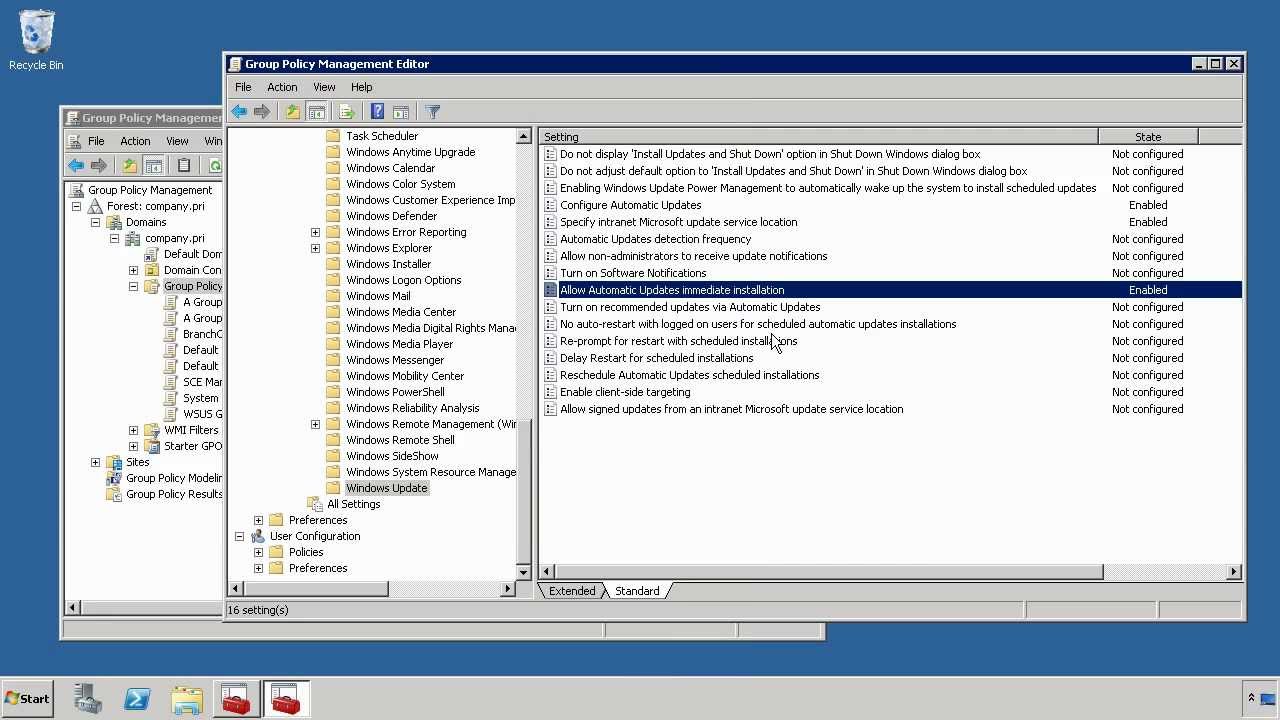Click the clipboard icon in the Group Policy Management toolbar
1280x720 pixels.
pos(184,166)
